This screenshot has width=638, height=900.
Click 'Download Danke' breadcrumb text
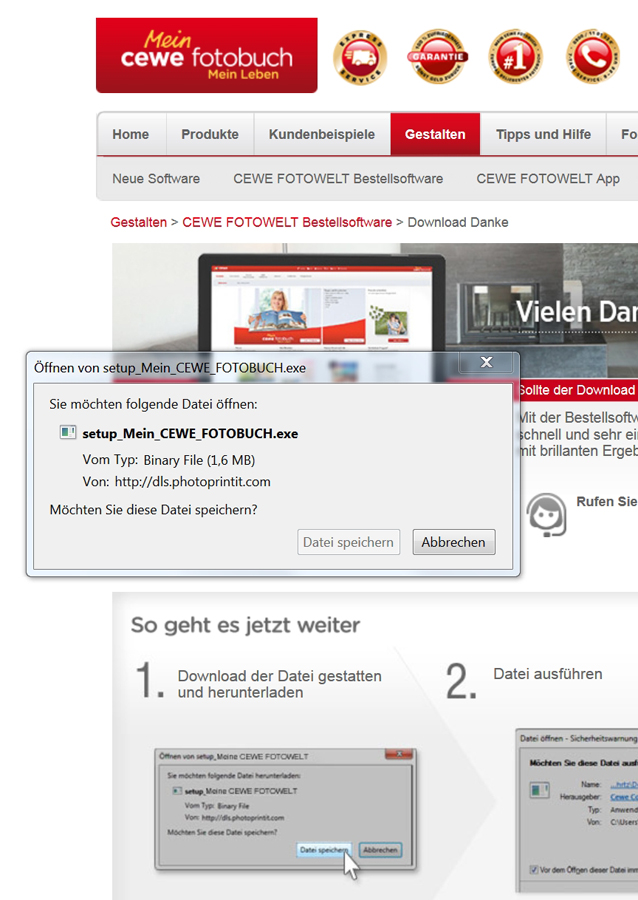pyautogui.click(x=458, y=222)
